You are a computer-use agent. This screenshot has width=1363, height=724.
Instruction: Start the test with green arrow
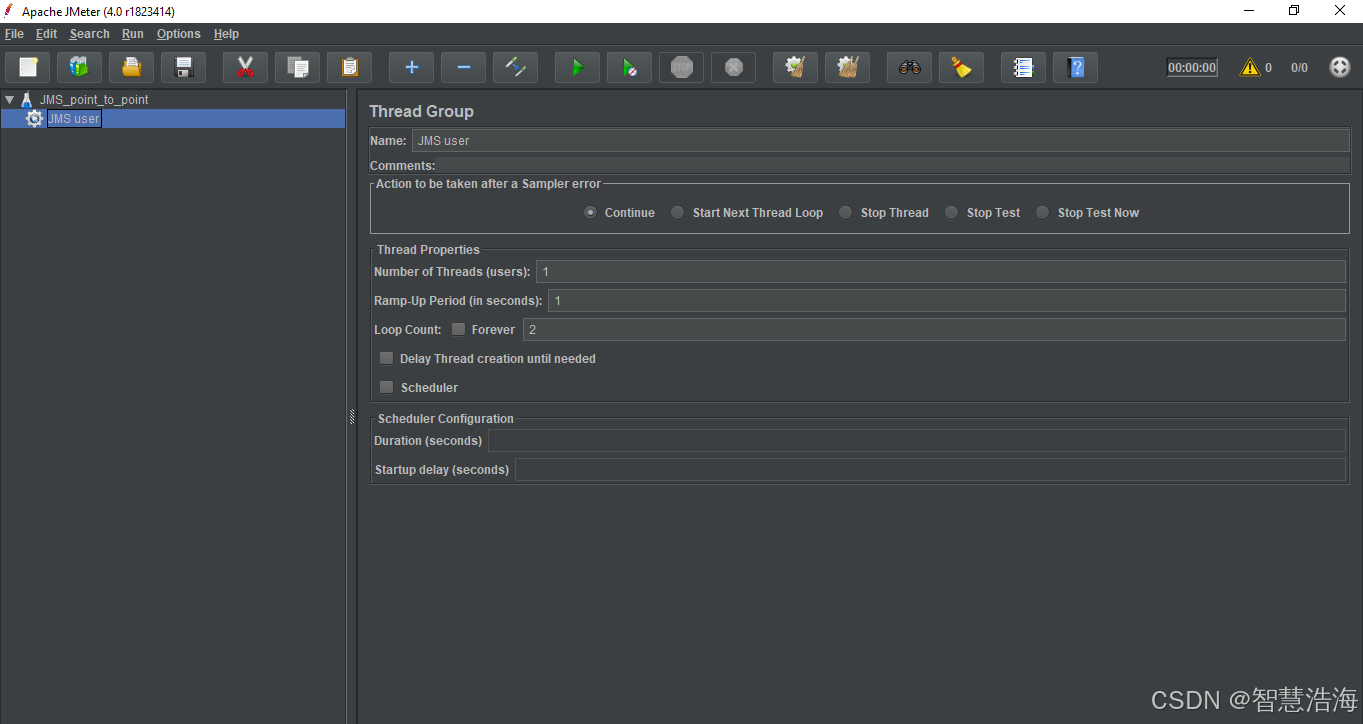point(577,67)
